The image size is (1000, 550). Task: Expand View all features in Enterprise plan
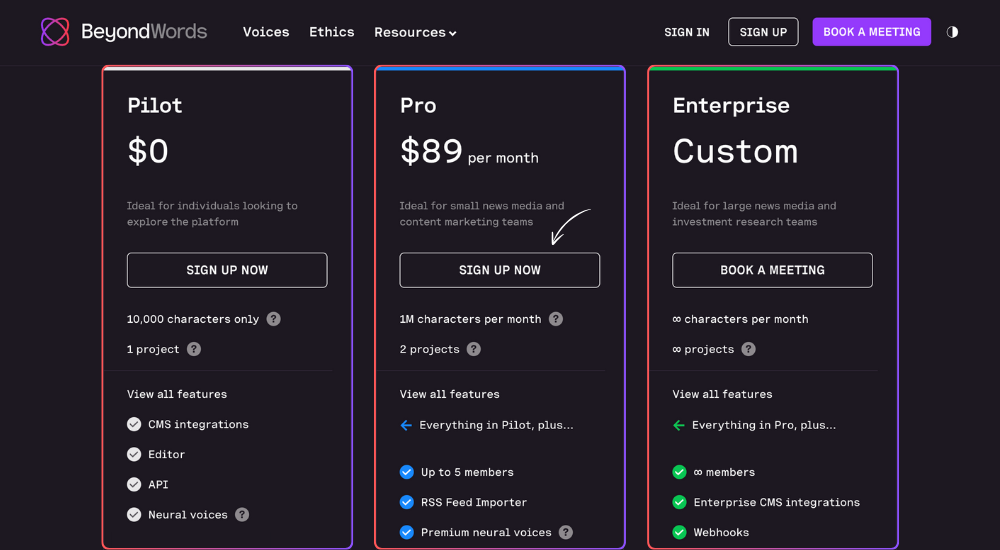tap(722, 394)
